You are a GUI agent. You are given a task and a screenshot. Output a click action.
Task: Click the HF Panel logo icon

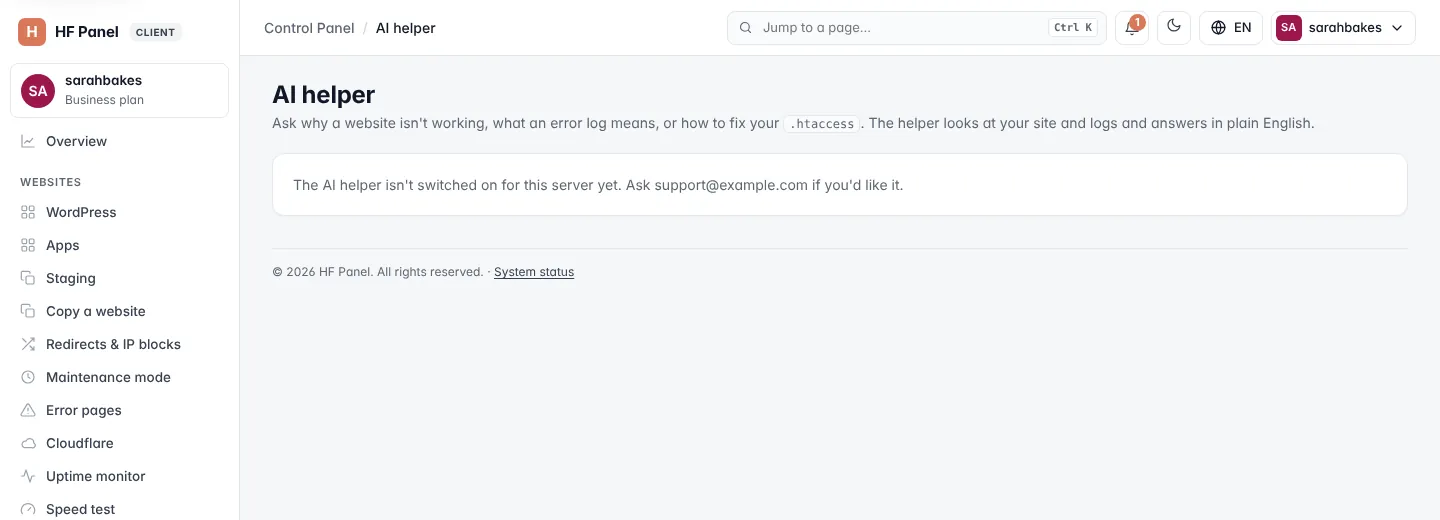[x=32, y=32]
